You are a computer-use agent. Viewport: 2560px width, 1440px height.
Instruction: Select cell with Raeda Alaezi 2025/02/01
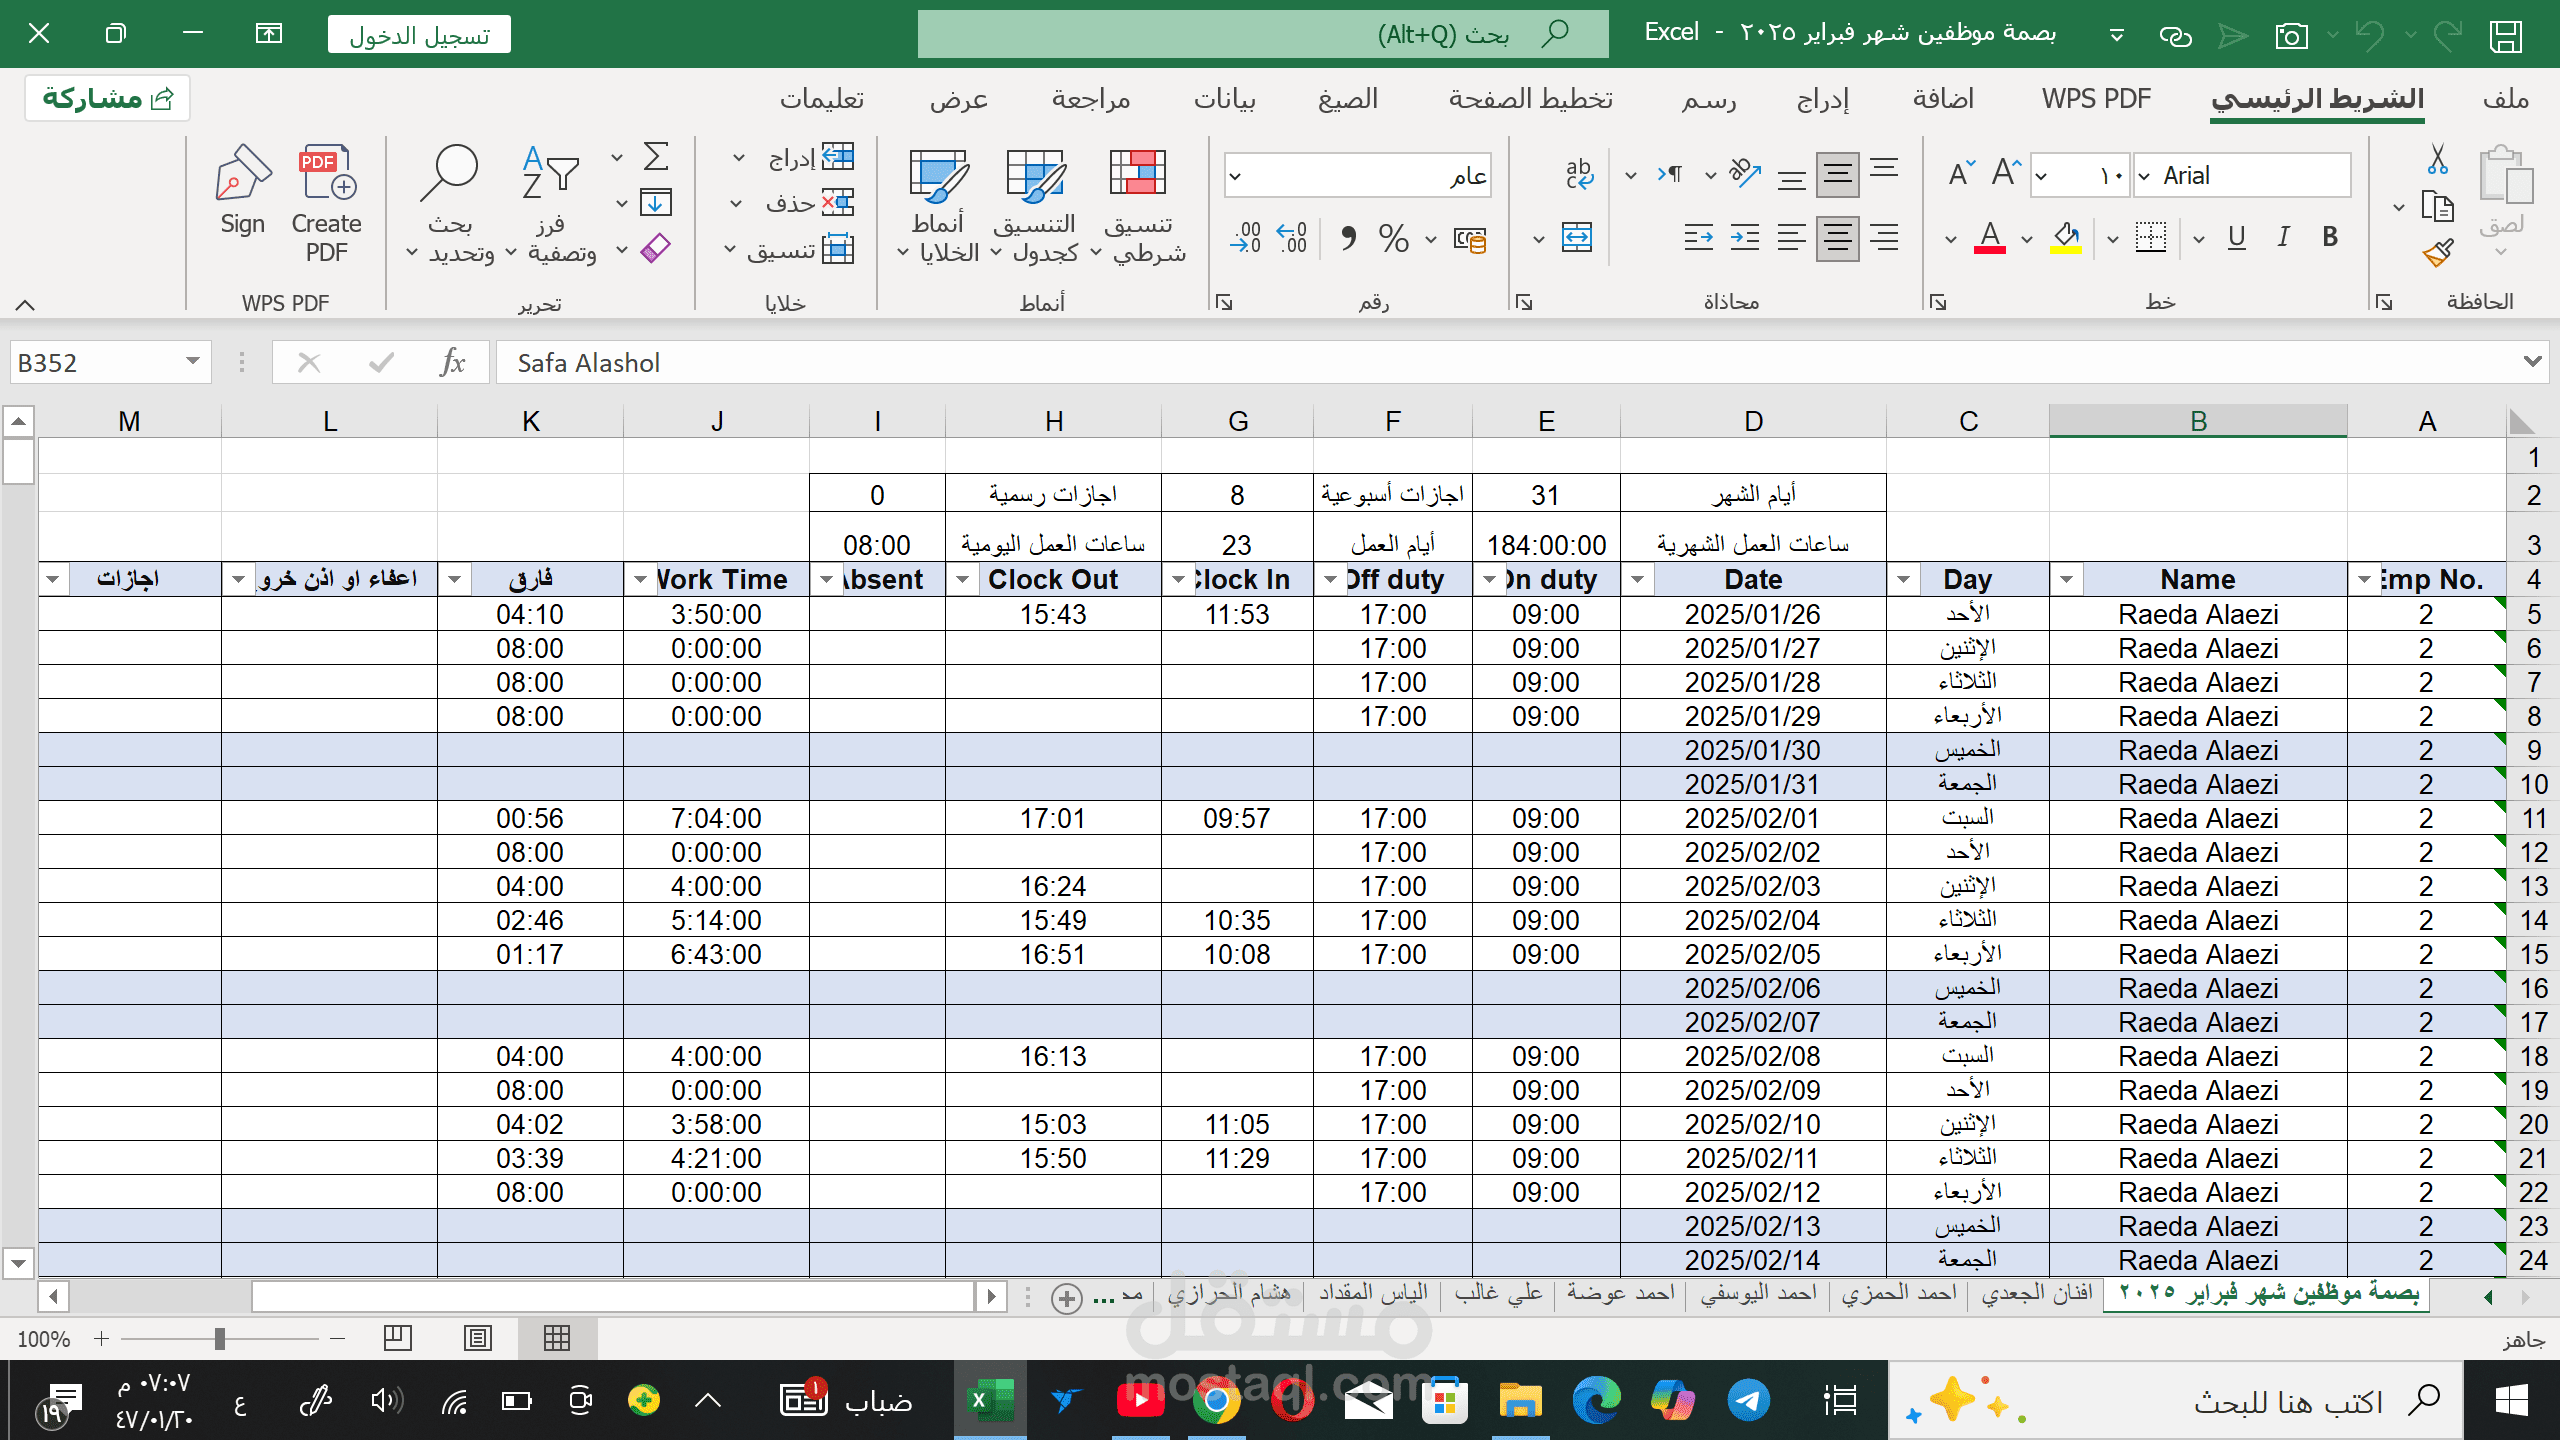point(2198,818)
